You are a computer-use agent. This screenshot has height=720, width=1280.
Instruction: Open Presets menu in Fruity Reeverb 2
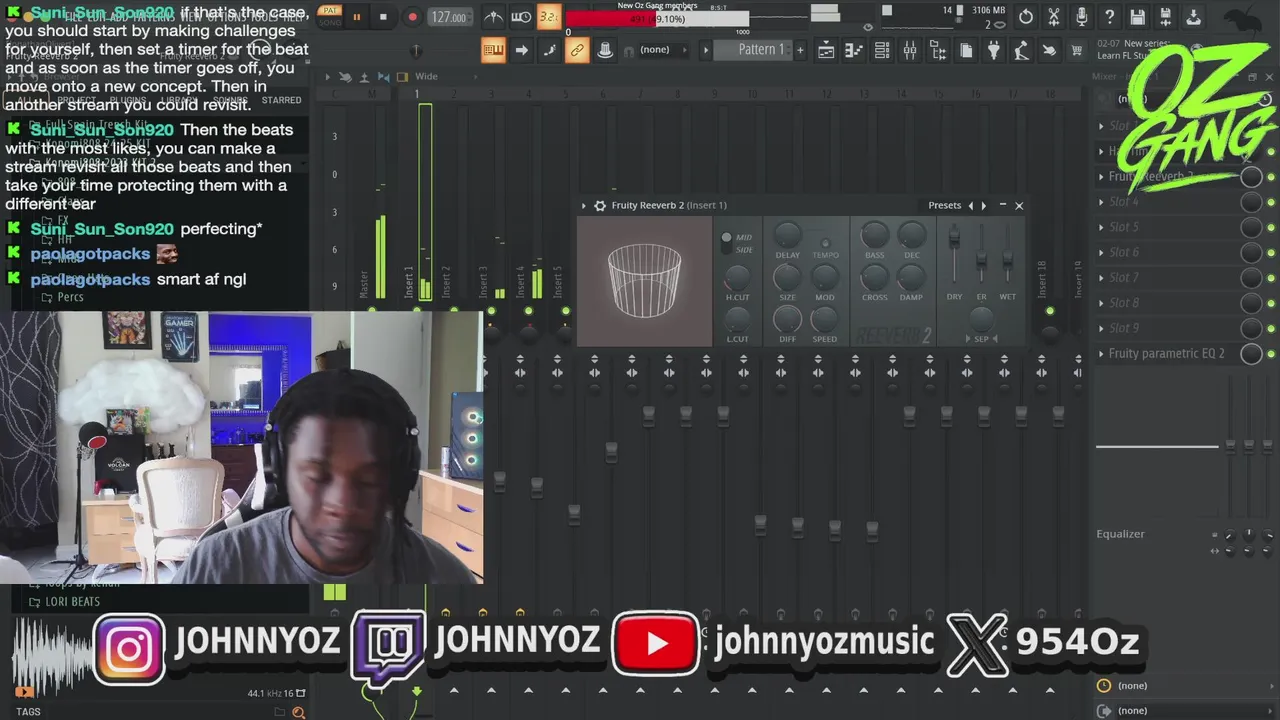(944, 205)
